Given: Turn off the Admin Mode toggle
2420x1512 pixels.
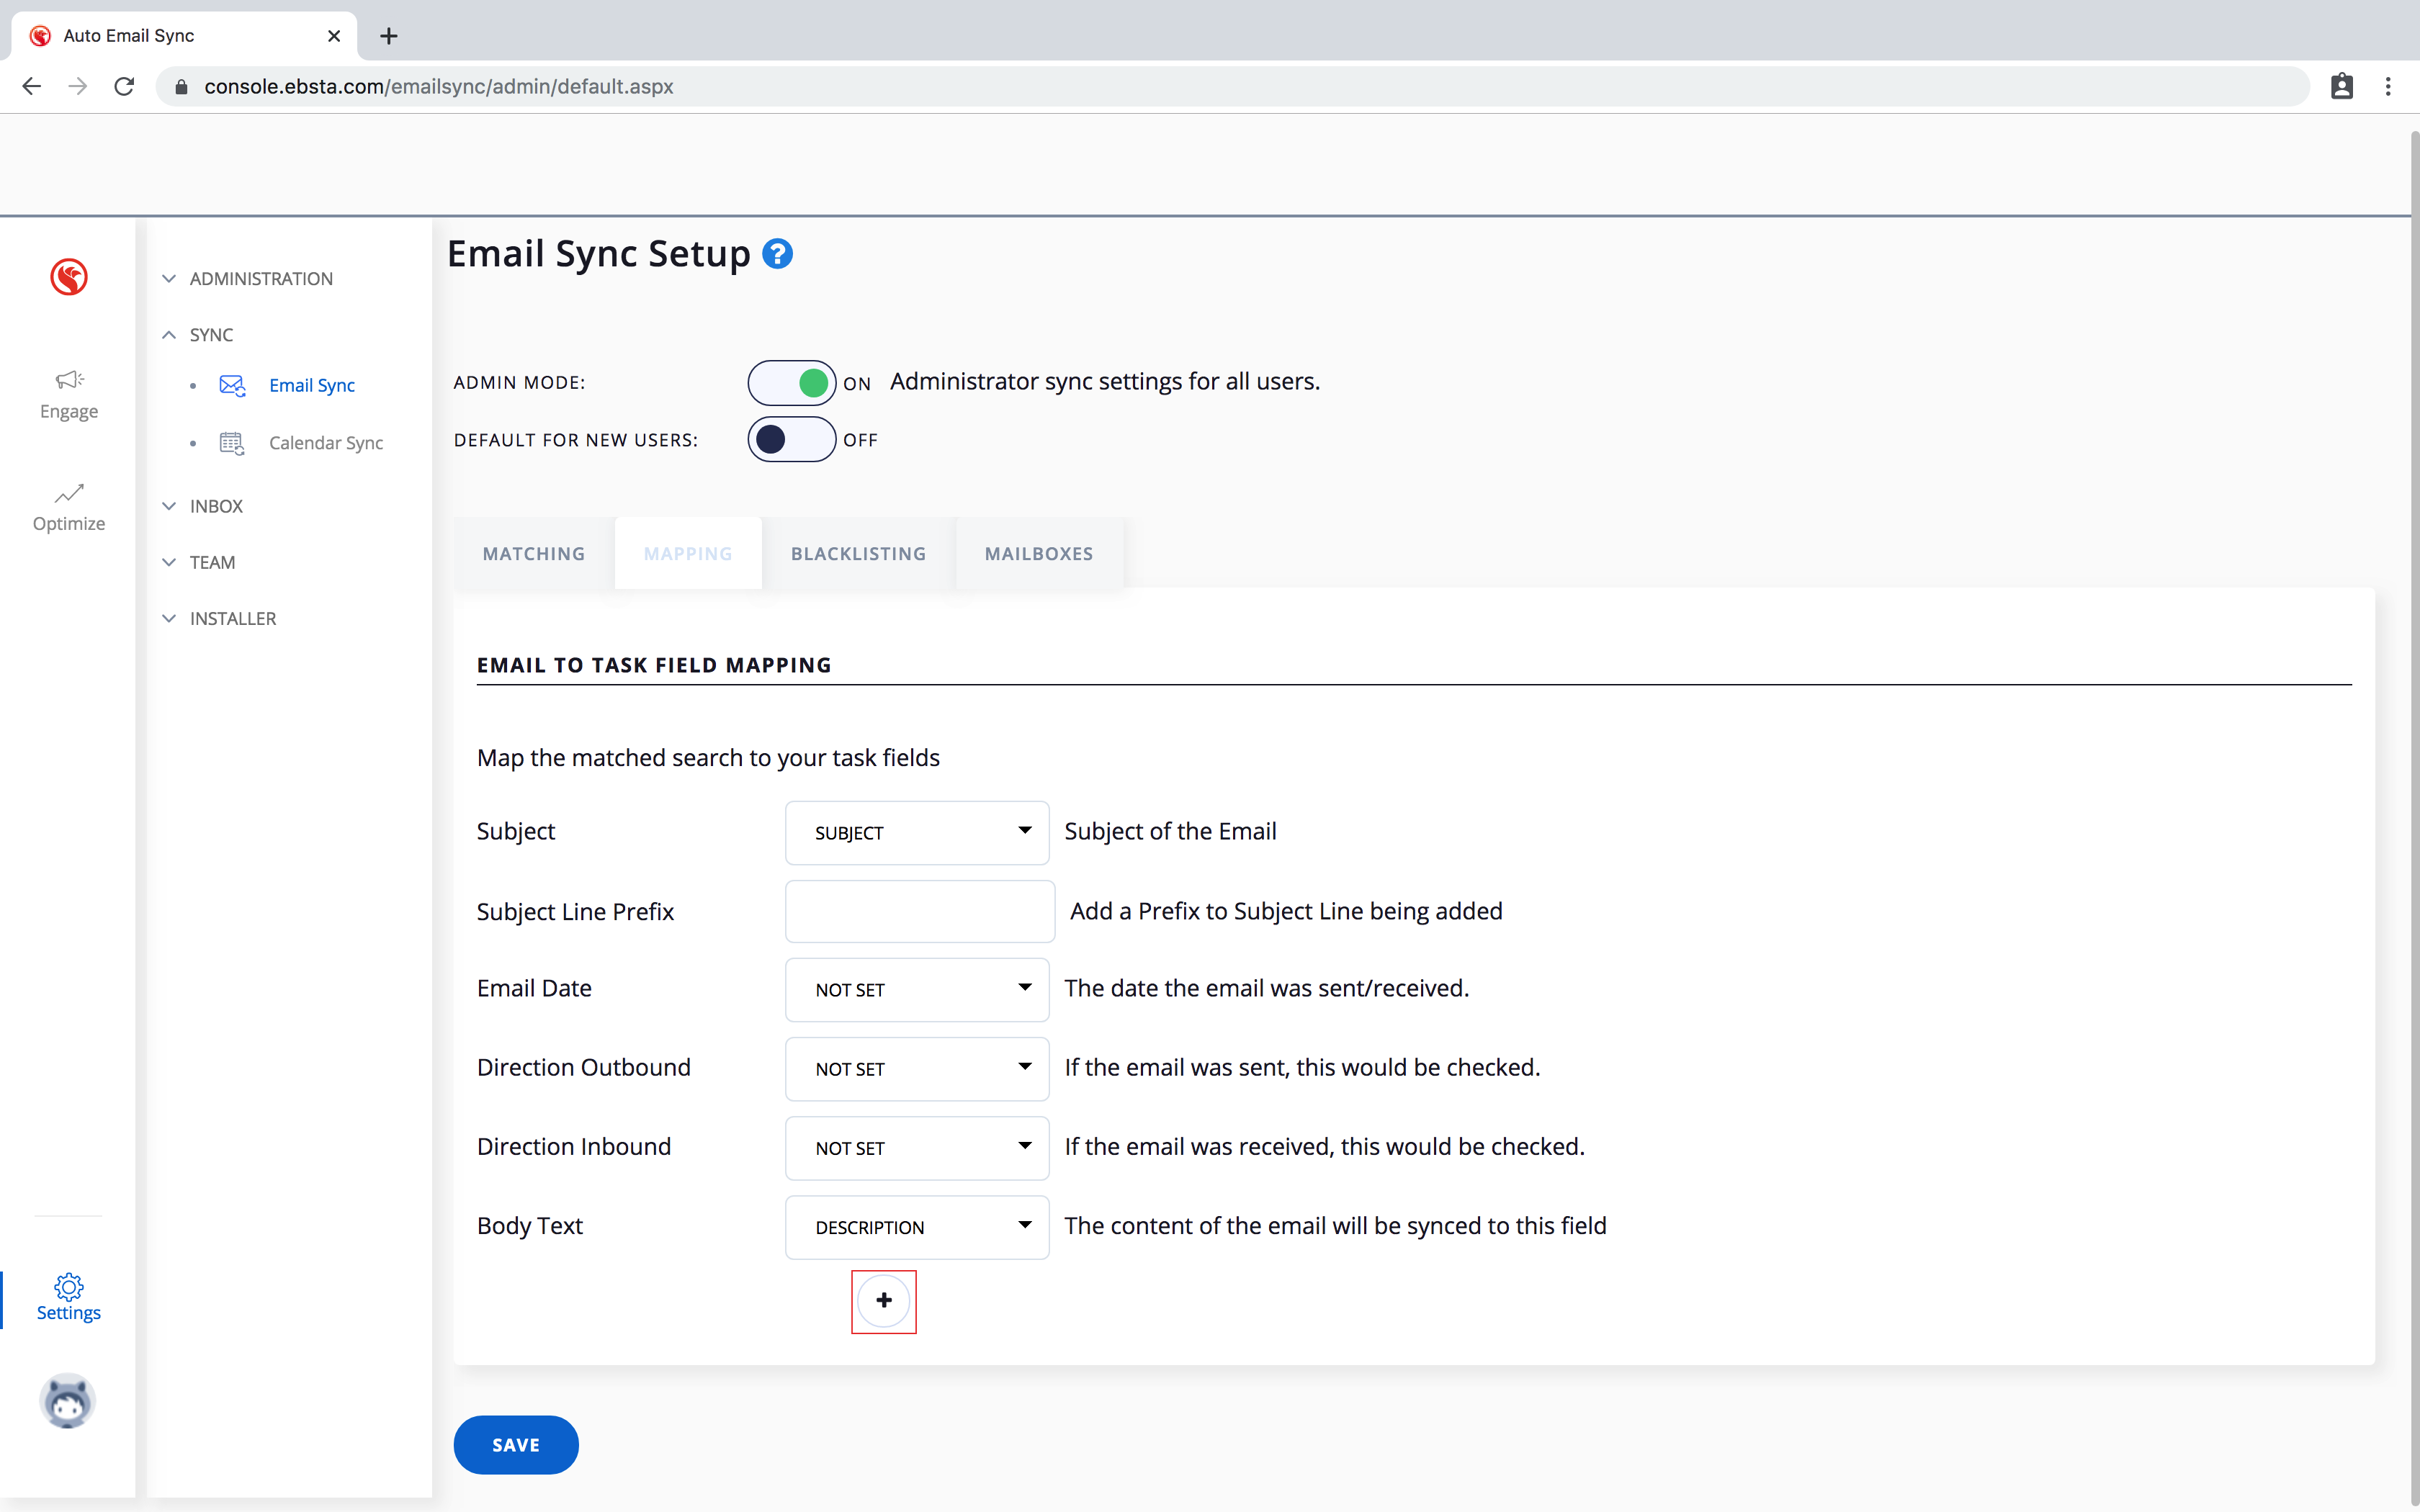Looking at the screenshot, I should tap(791, 383).
